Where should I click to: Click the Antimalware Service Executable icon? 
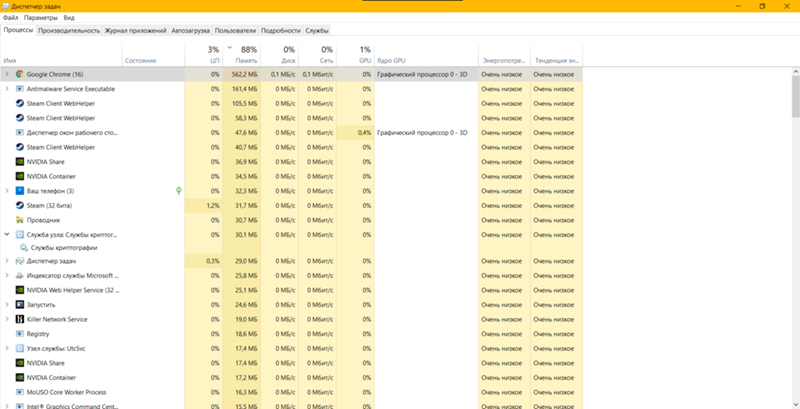(19, 89)
